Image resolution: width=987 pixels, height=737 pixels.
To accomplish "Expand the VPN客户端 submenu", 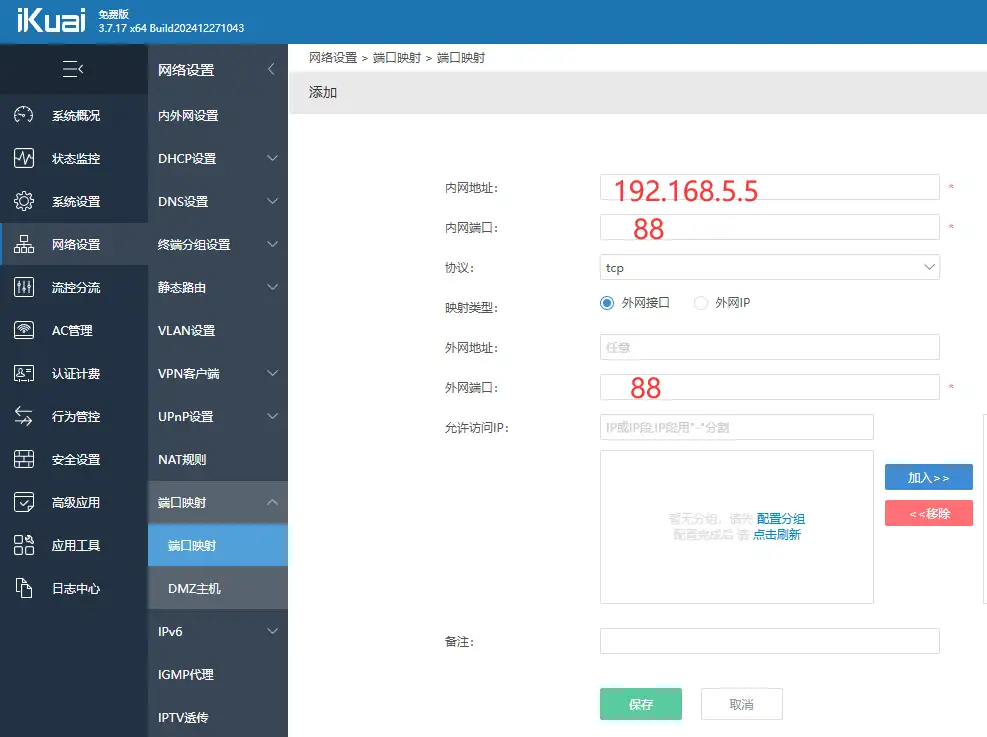I will click(x=218, y=373).
